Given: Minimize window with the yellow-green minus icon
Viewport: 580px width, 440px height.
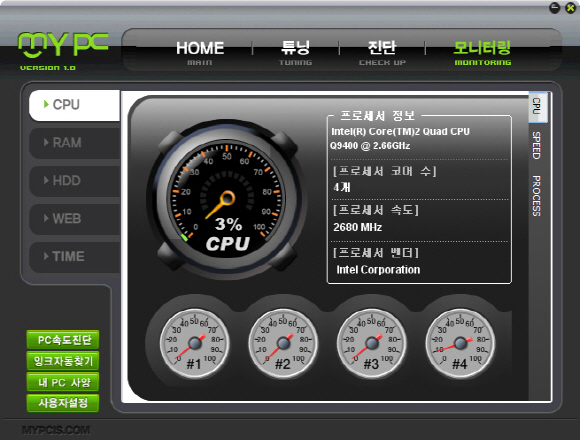Looking at the screenshot, I should click(554, 8).
